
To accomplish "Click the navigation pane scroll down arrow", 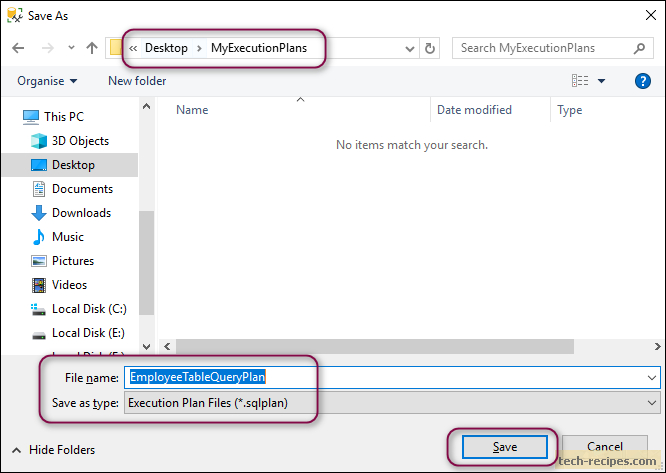I will (x=147, y=346).
